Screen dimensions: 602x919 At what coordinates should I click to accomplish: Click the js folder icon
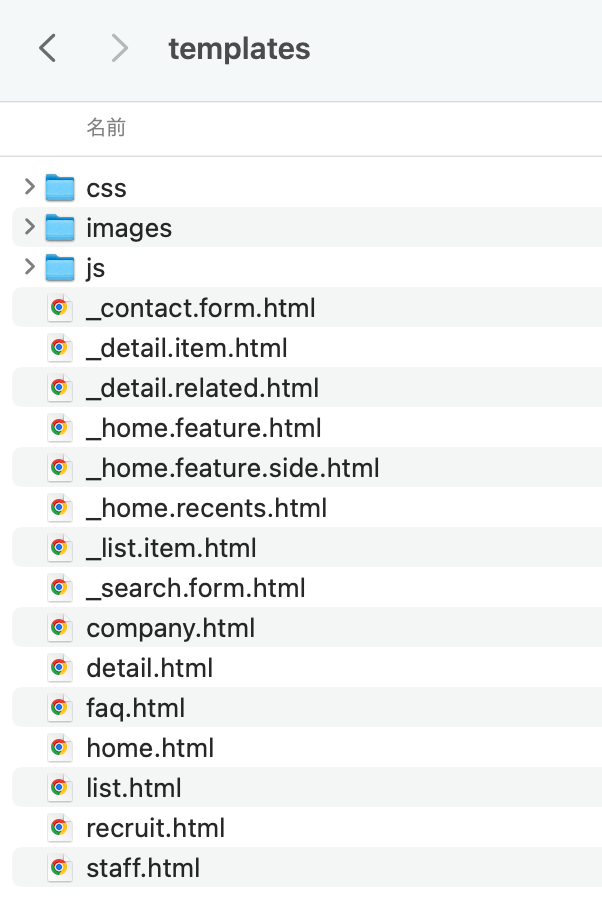click(x=60, y=268)
